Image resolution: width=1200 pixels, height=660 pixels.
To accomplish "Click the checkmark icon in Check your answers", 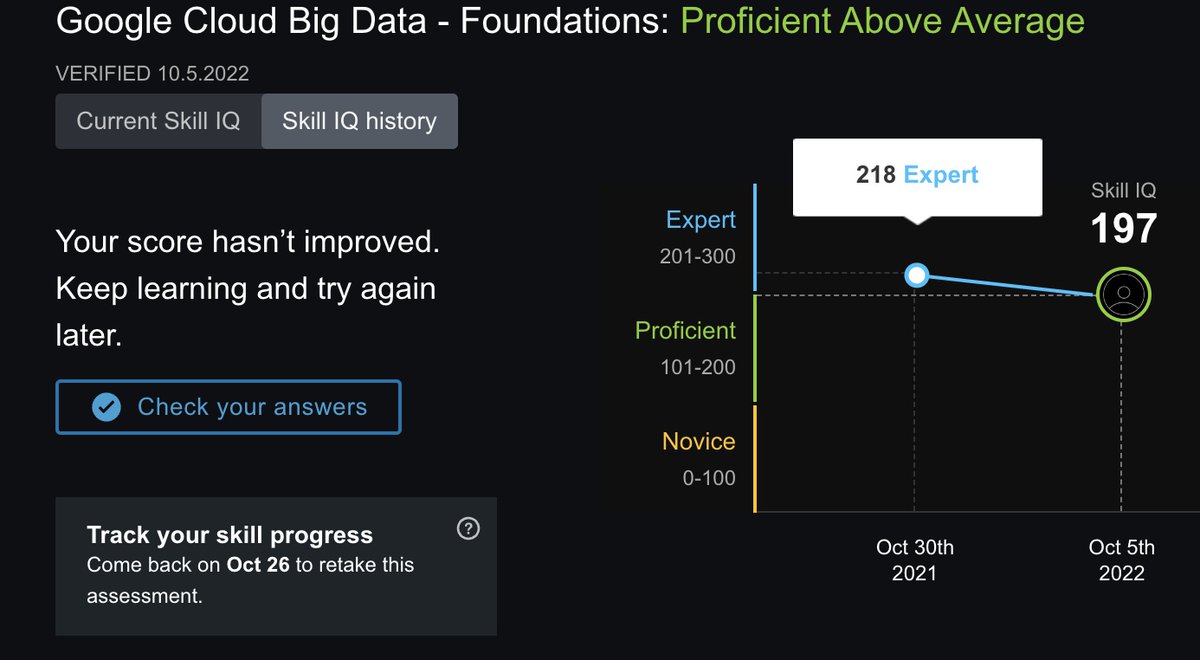I will (106, 407).
